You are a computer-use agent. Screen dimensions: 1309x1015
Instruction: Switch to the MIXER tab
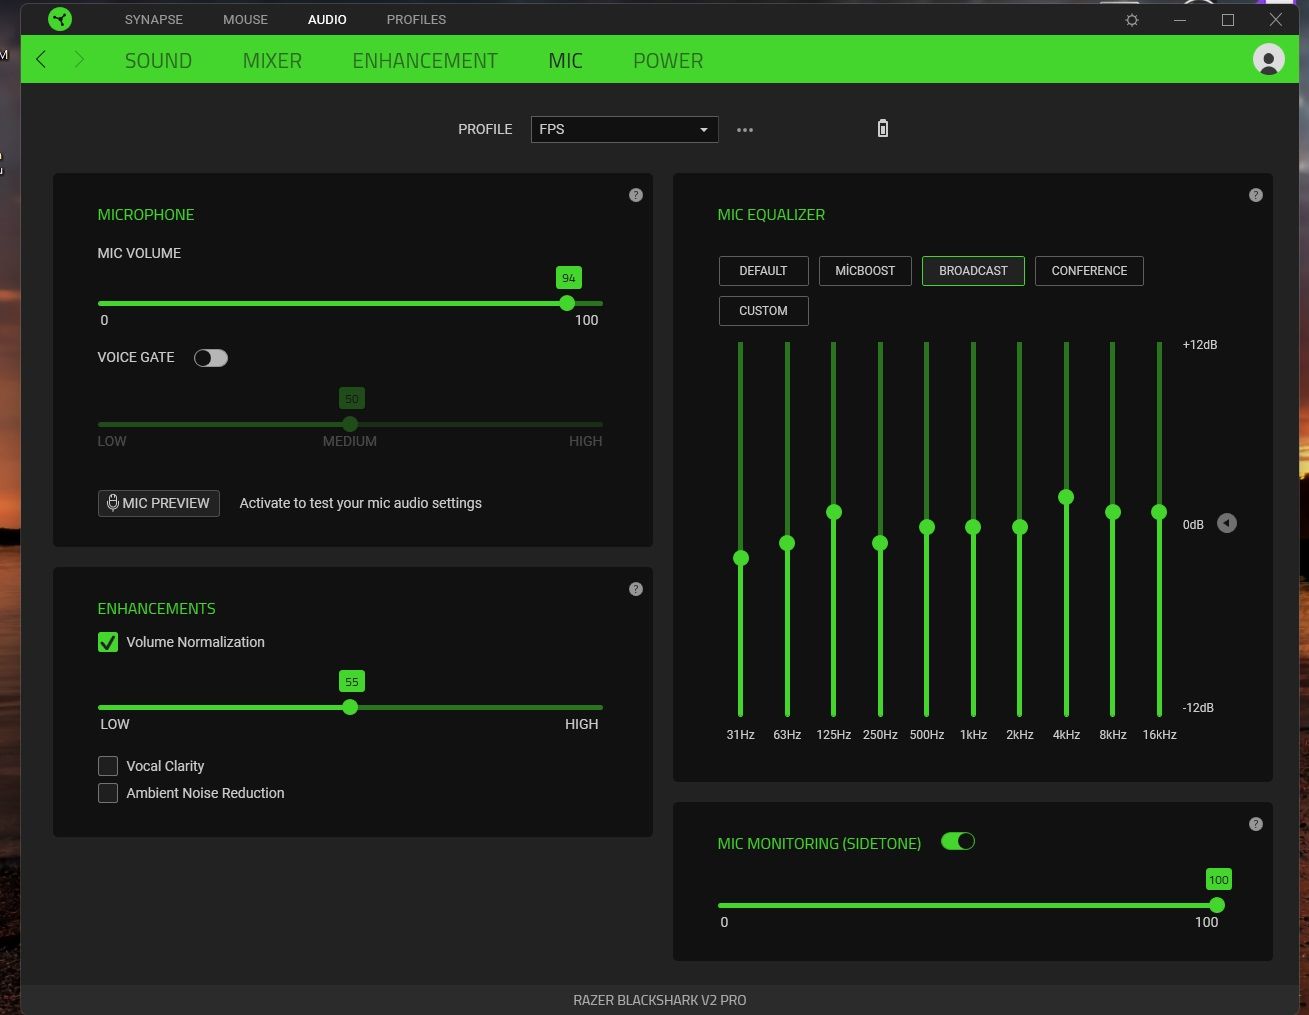pyautogui.click(x=272, y=61)
